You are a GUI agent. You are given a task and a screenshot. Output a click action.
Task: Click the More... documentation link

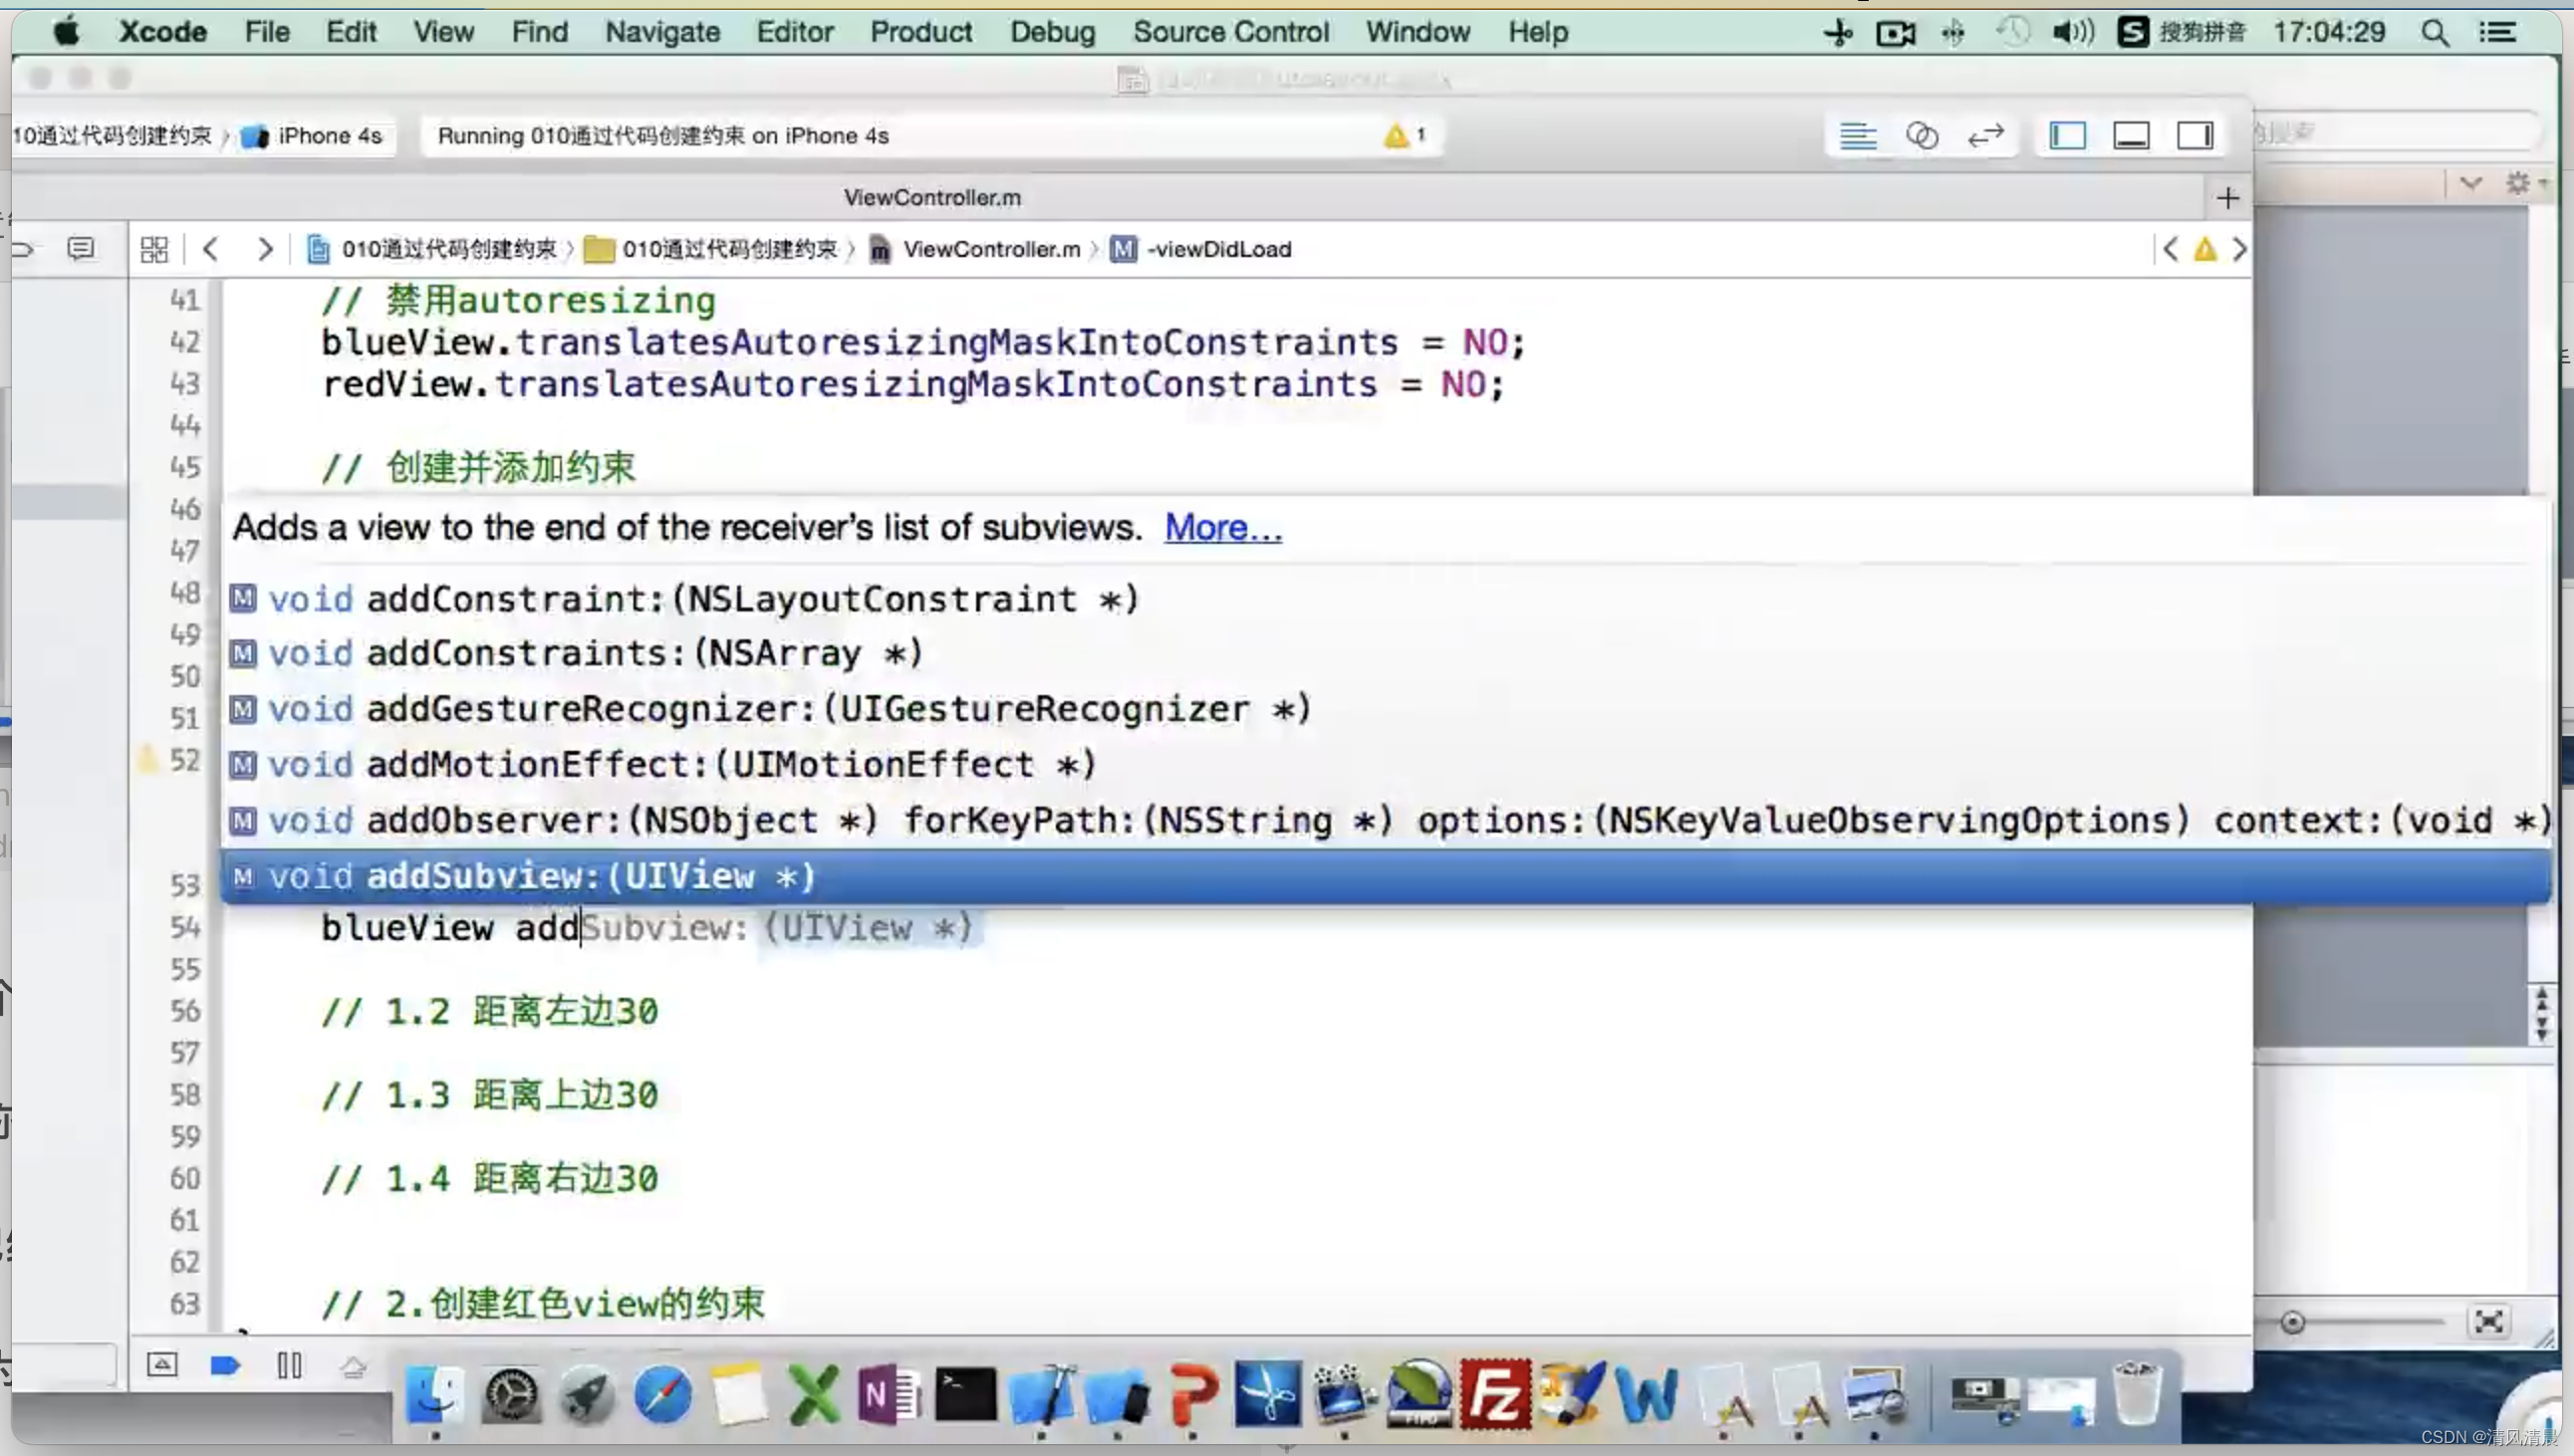pyautogui.click(x=1223, y=527)
